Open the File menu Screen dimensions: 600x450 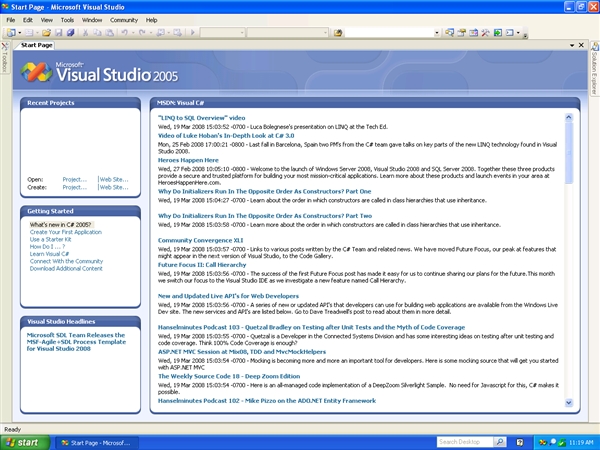pyautogui.click(x=11, y=20)
